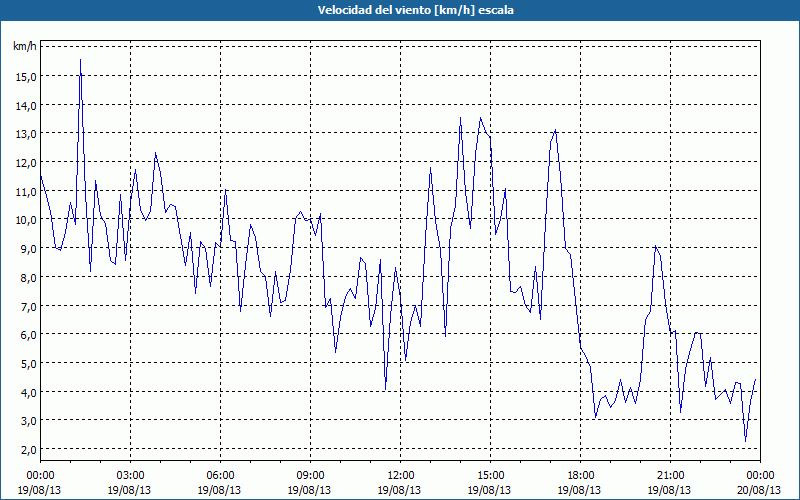800x500 pixels.
Task: Click the 21:00 time axis label
Action: (670, 476)
